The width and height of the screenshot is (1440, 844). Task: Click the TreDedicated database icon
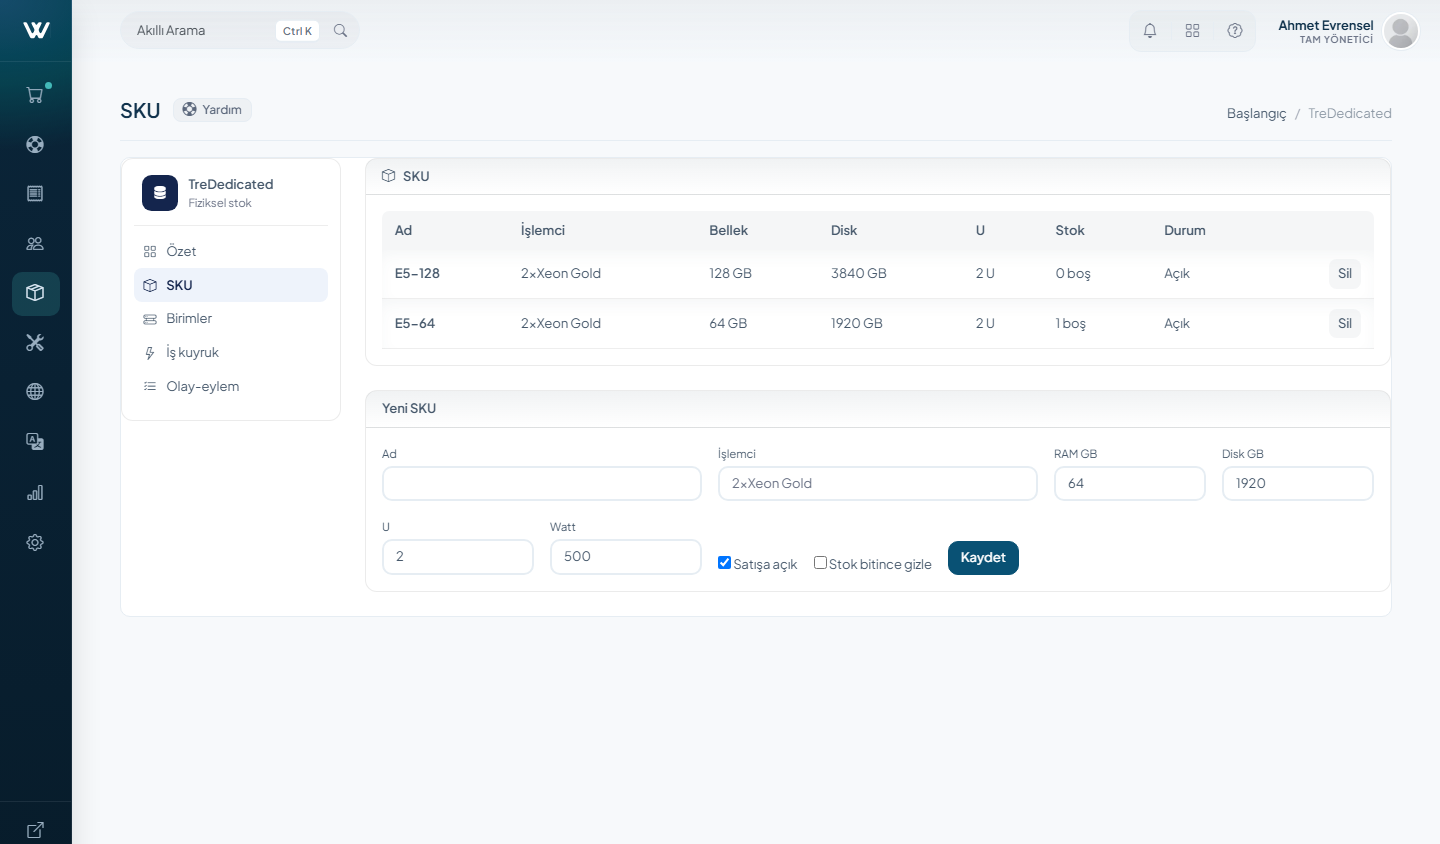[x=160, y=193]
